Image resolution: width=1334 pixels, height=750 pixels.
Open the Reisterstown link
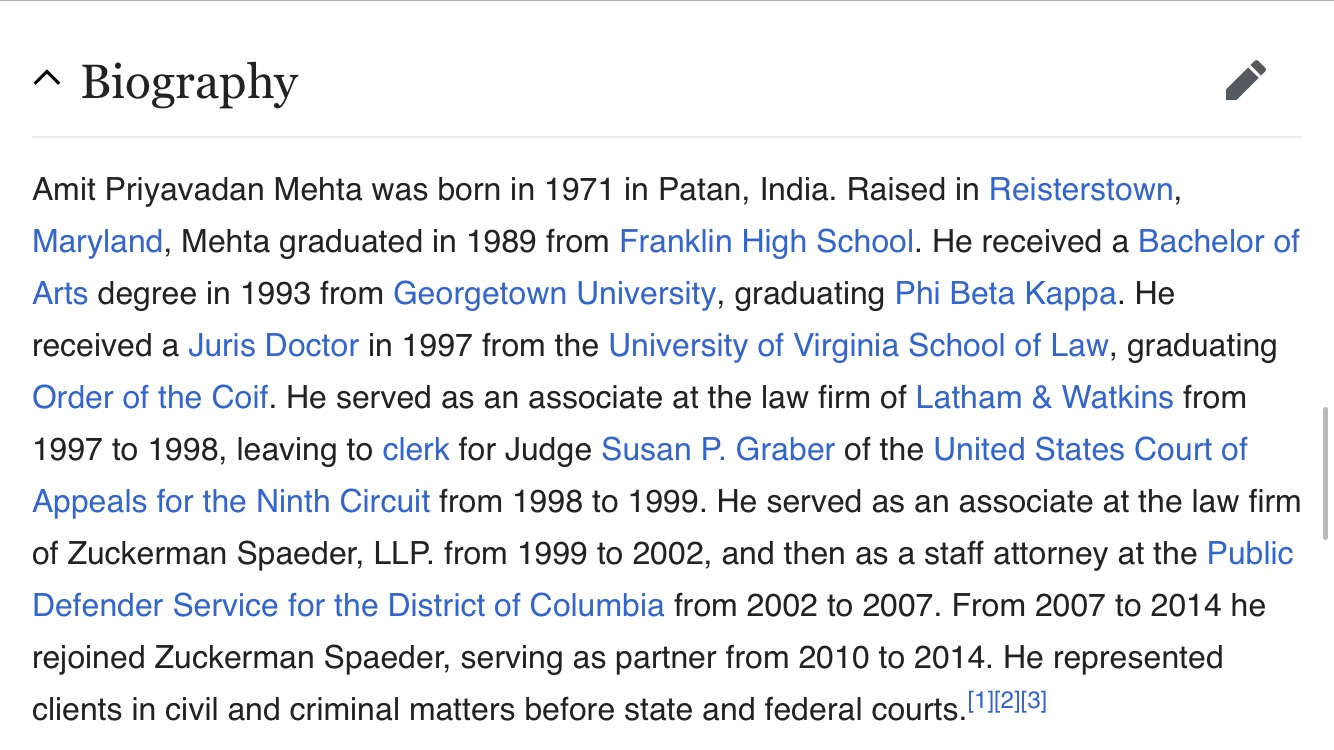(1080, 189)
